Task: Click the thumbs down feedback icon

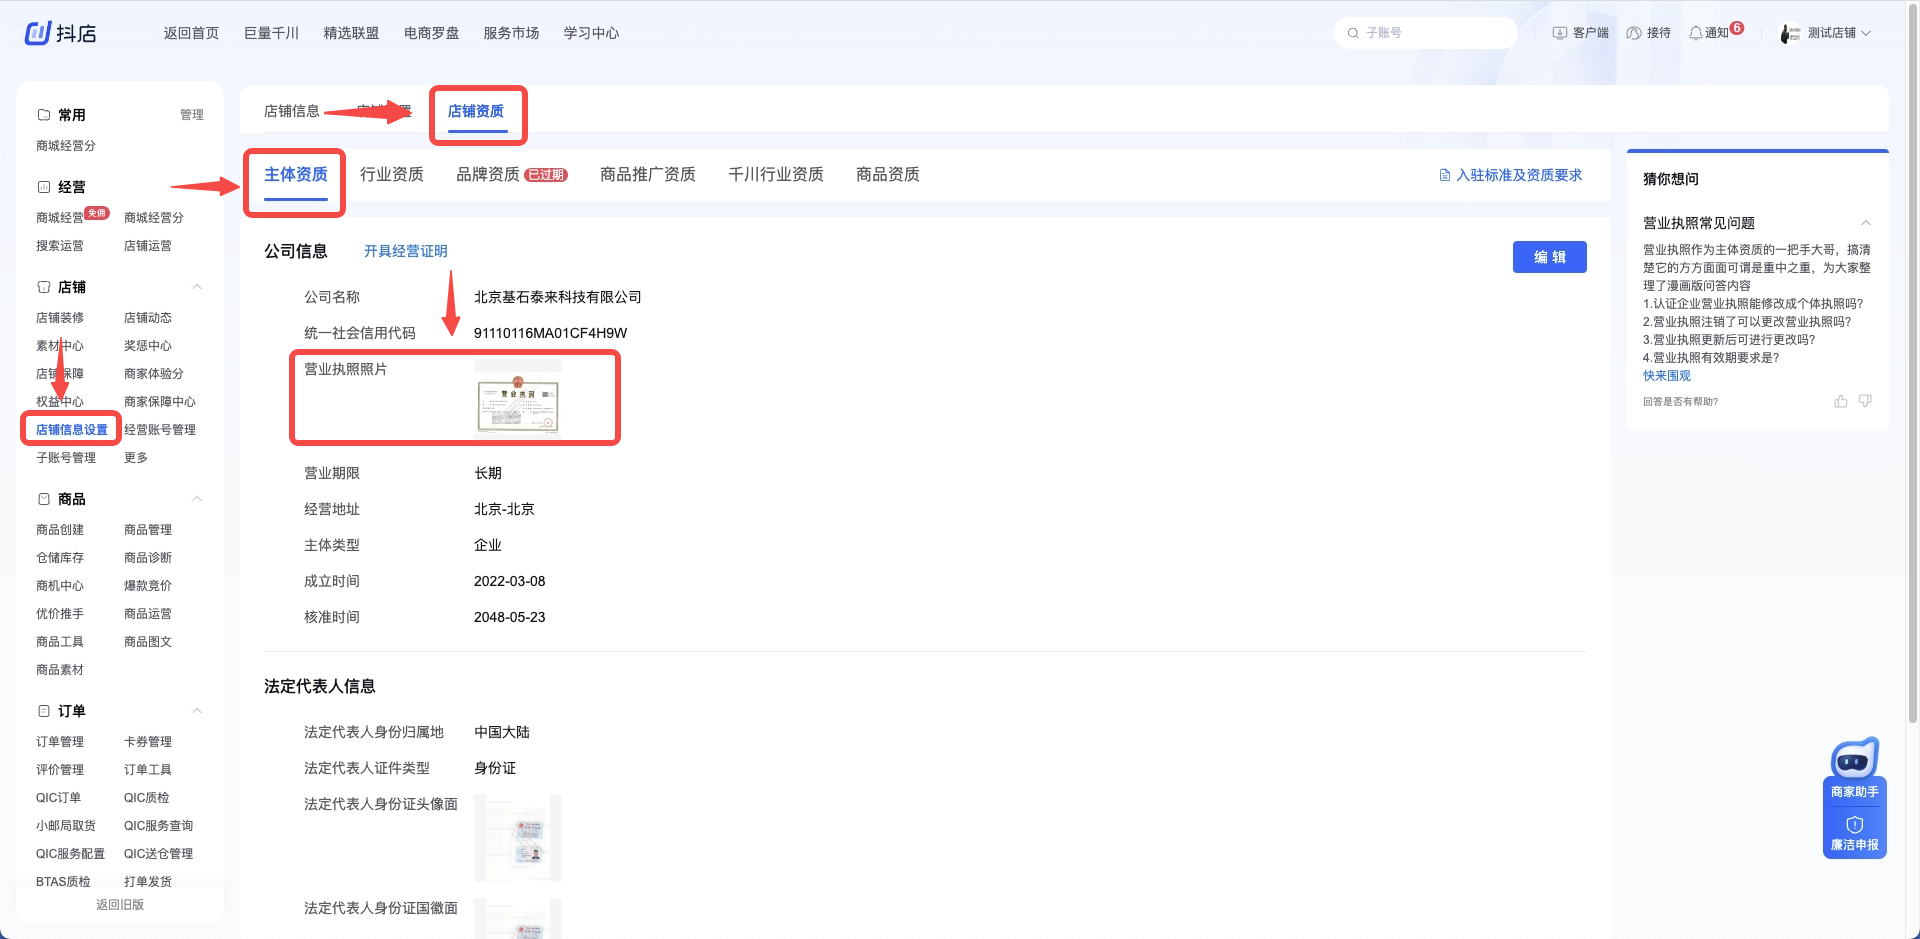Action: coord(1865,401)
